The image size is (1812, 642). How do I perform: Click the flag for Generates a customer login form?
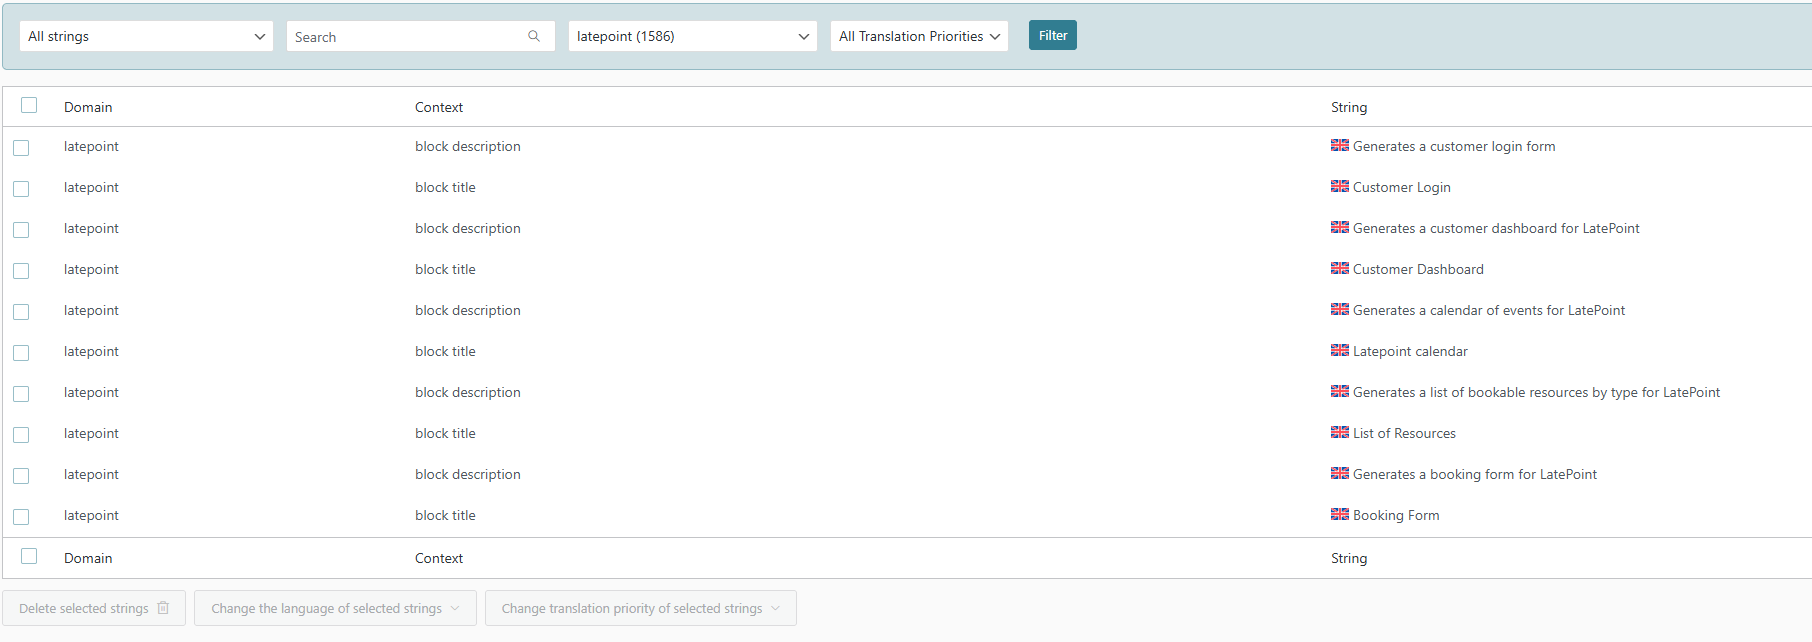pos(1340,145)
